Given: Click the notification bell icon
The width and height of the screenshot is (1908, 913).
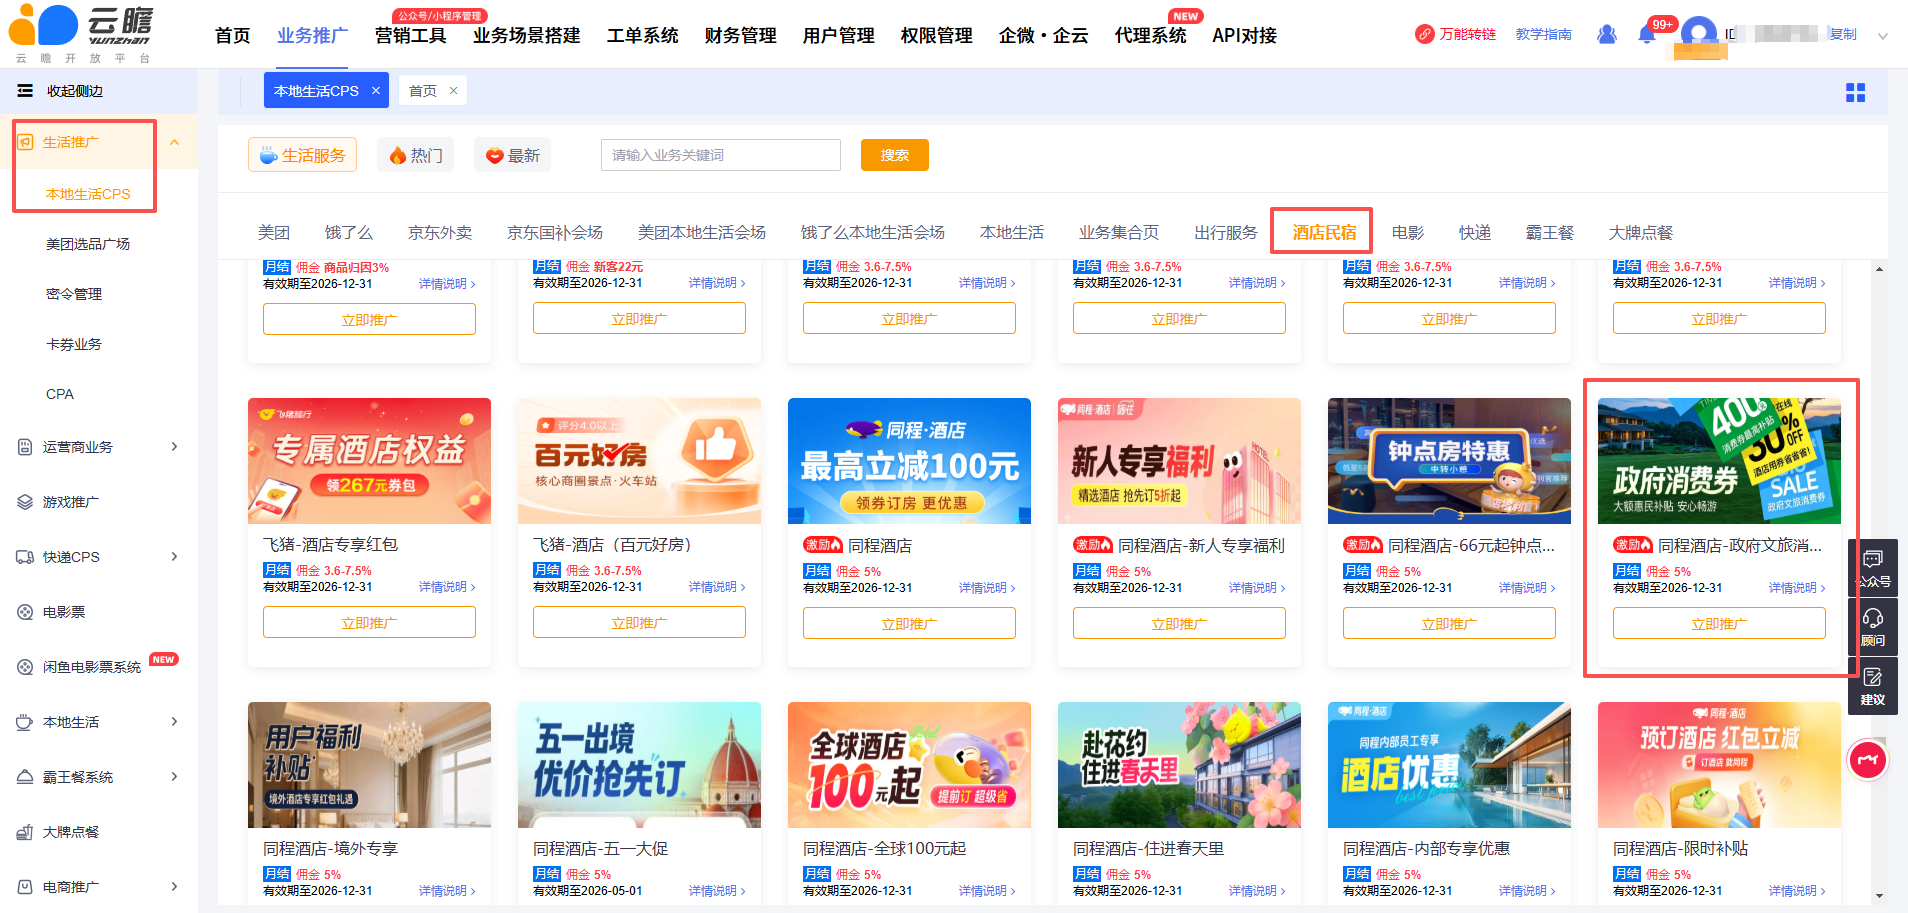Looking at the screenshot, I should [1646, 35].
